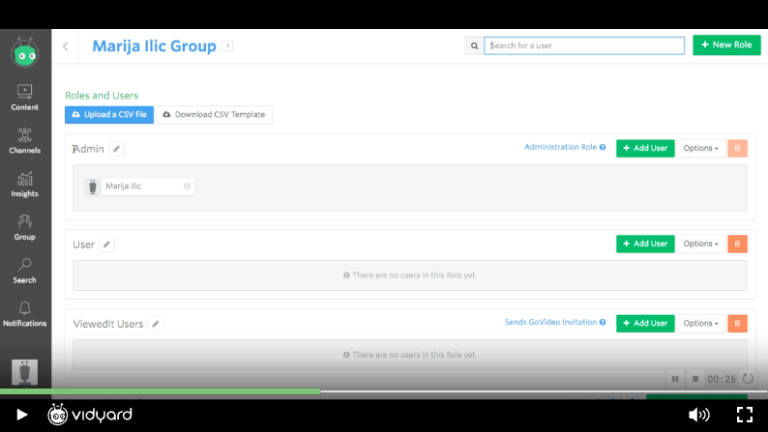768x432 pixels.
Task: Click the help icon beside Marija Ilic Group
Action: (x=227, y=46)
